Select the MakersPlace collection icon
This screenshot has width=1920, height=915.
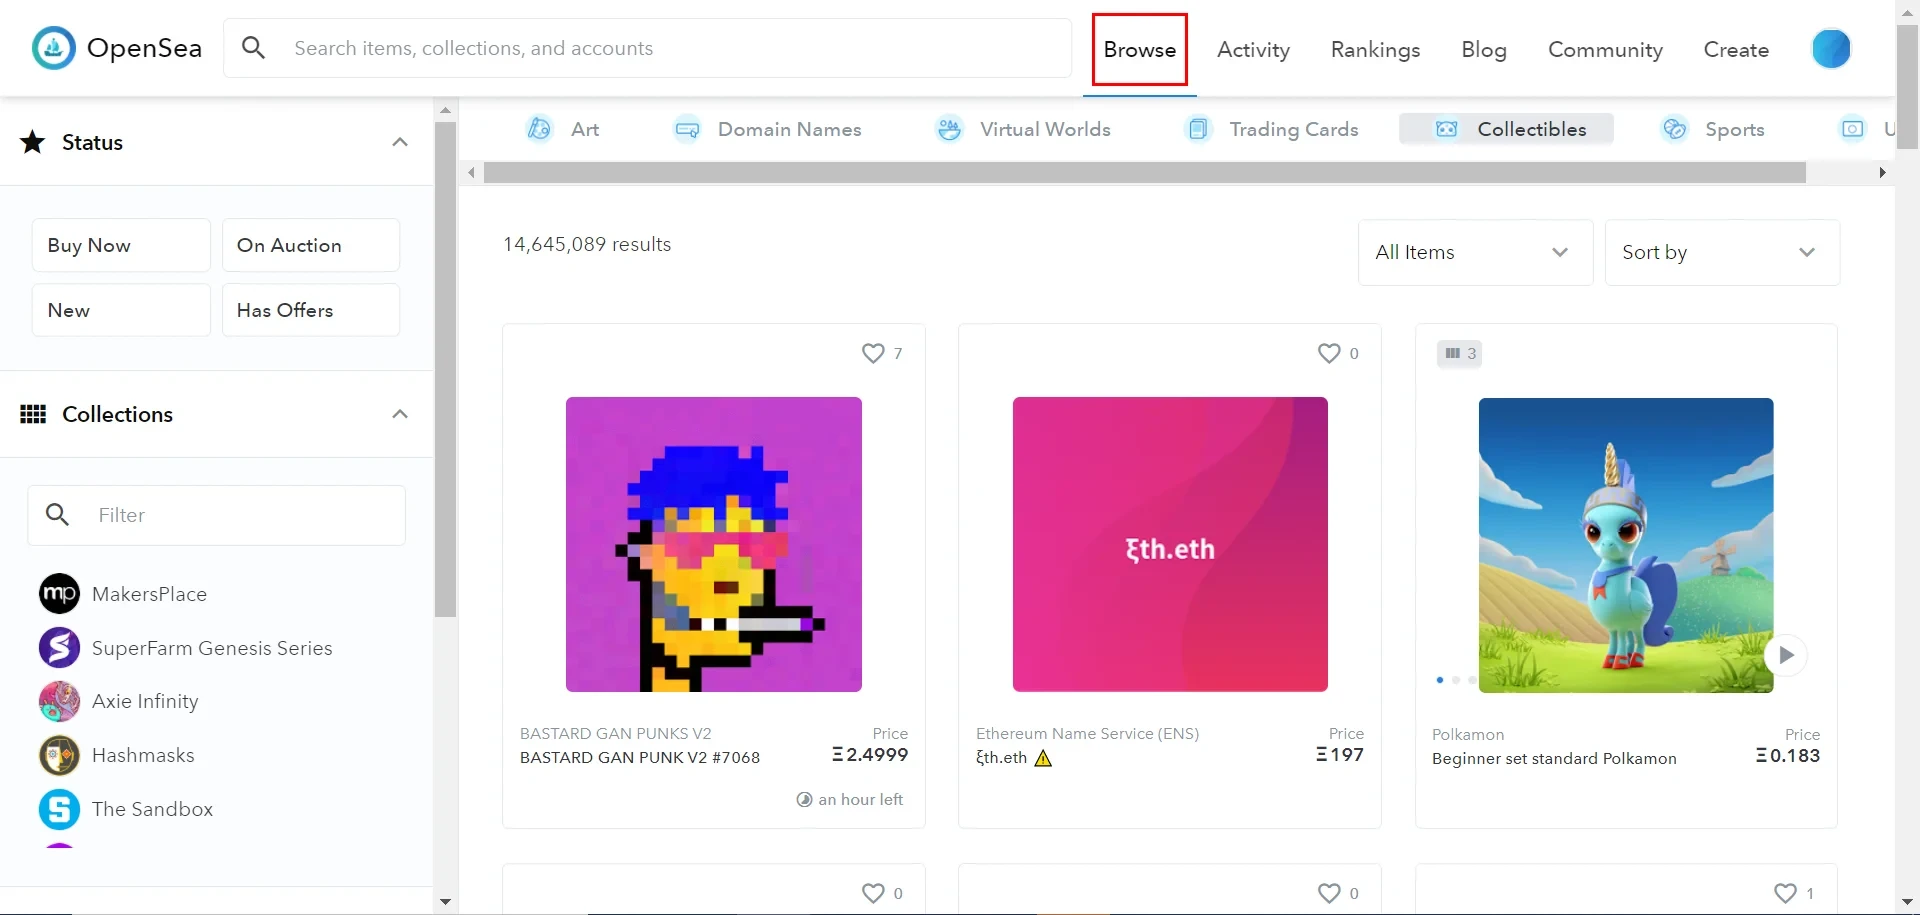coord(59,594)
